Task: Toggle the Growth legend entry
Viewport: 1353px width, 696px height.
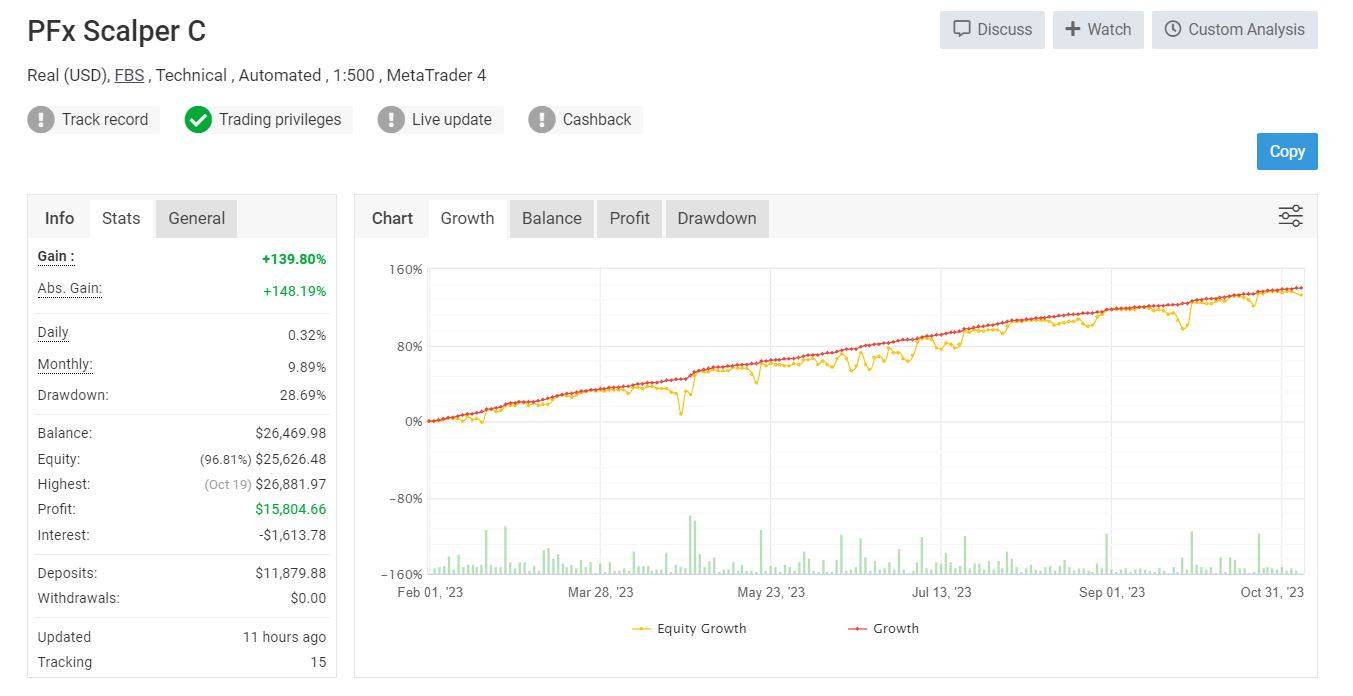Action: click(884, 628)
